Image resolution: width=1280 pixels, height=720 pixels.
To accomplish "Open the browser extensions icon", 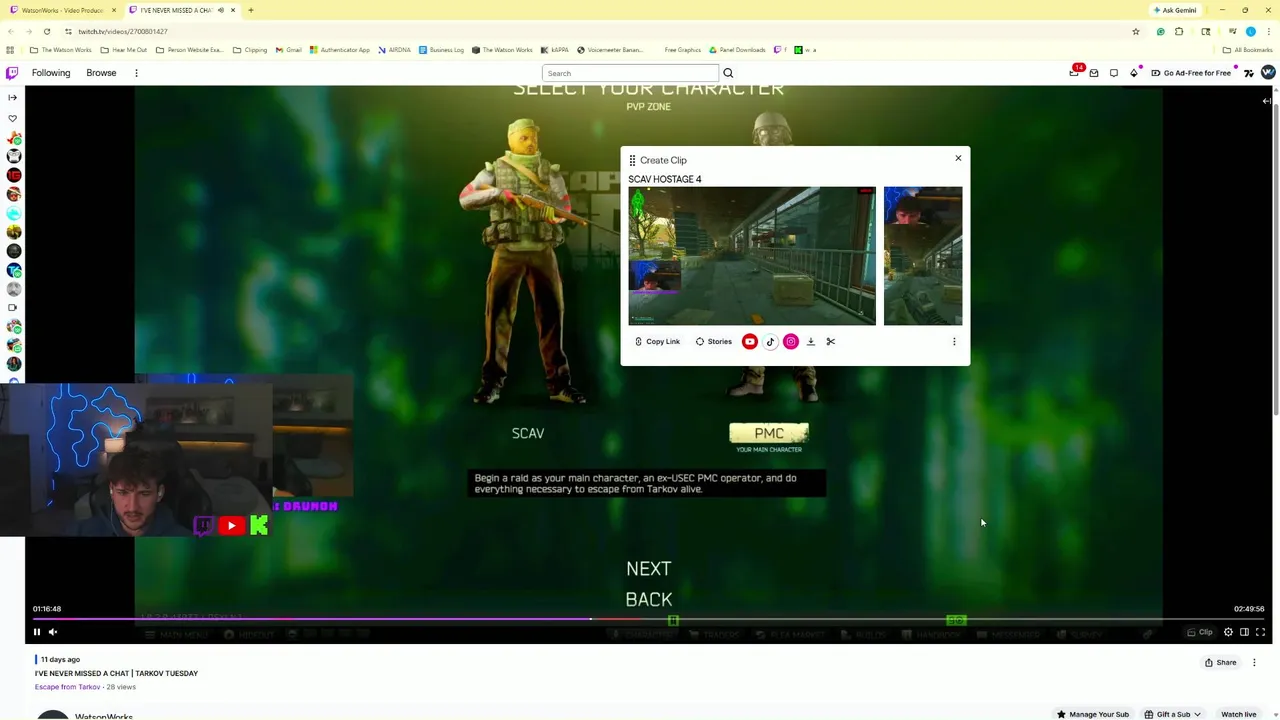I will coord(1179,31).
